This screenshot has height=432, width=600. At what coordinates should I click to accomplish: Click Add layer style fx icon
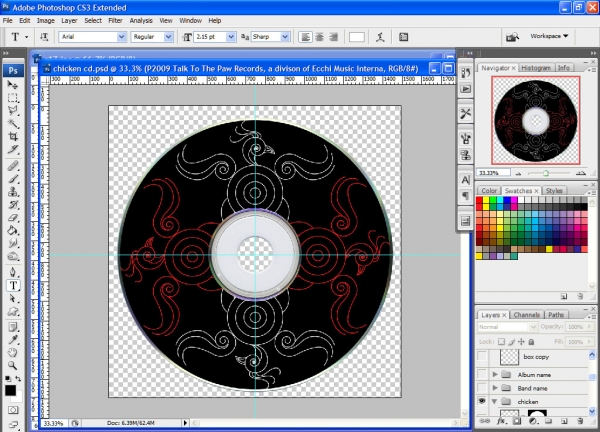501,421
